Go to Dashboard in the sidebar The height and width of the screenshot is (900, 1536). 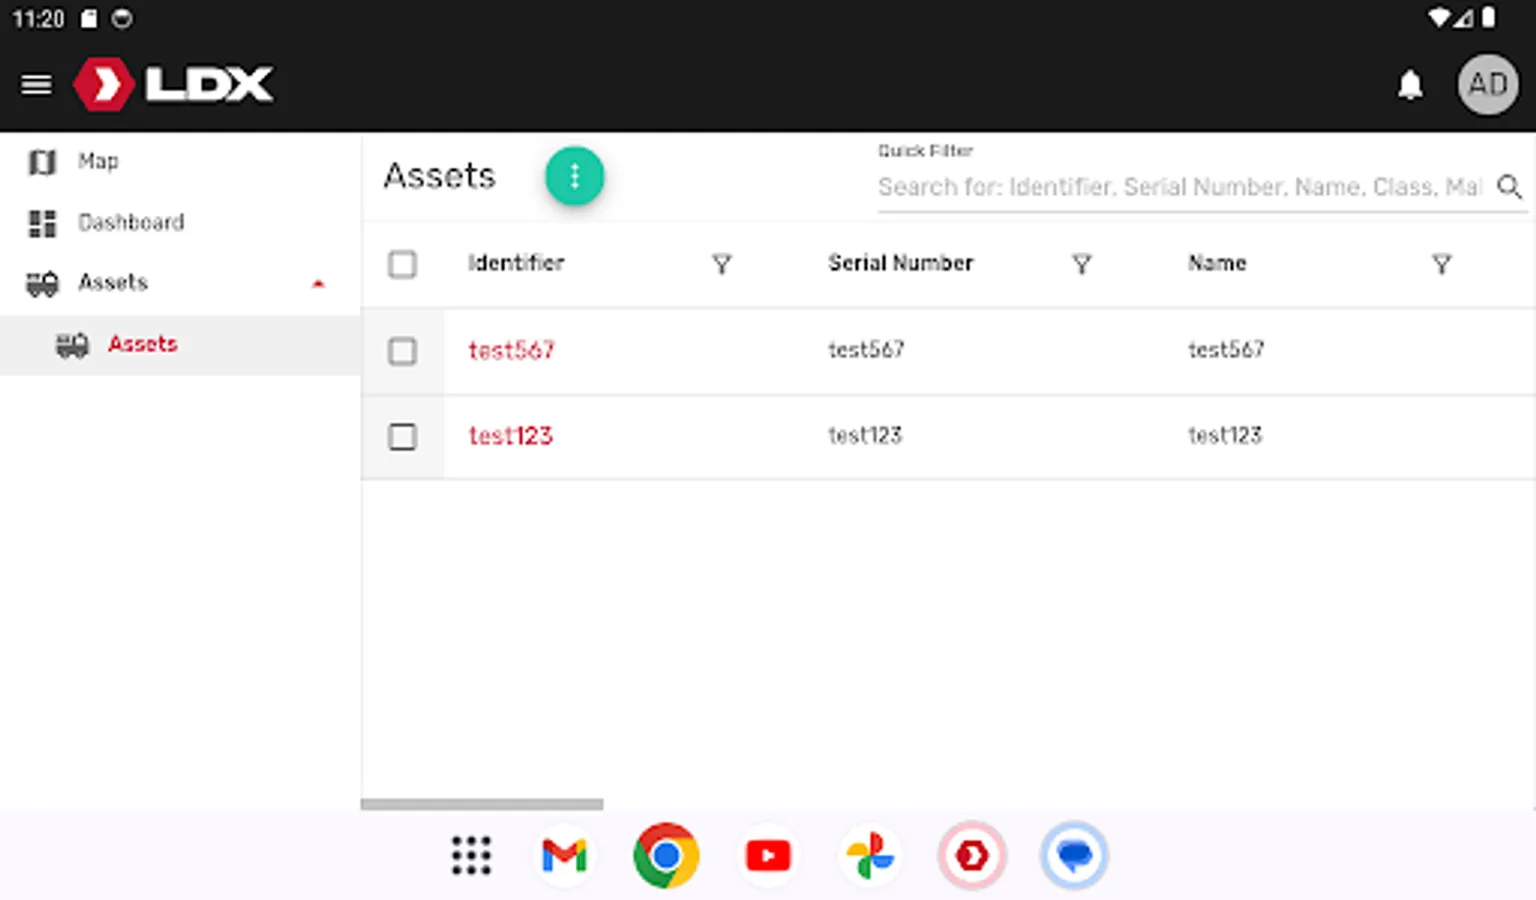point(131,222)
